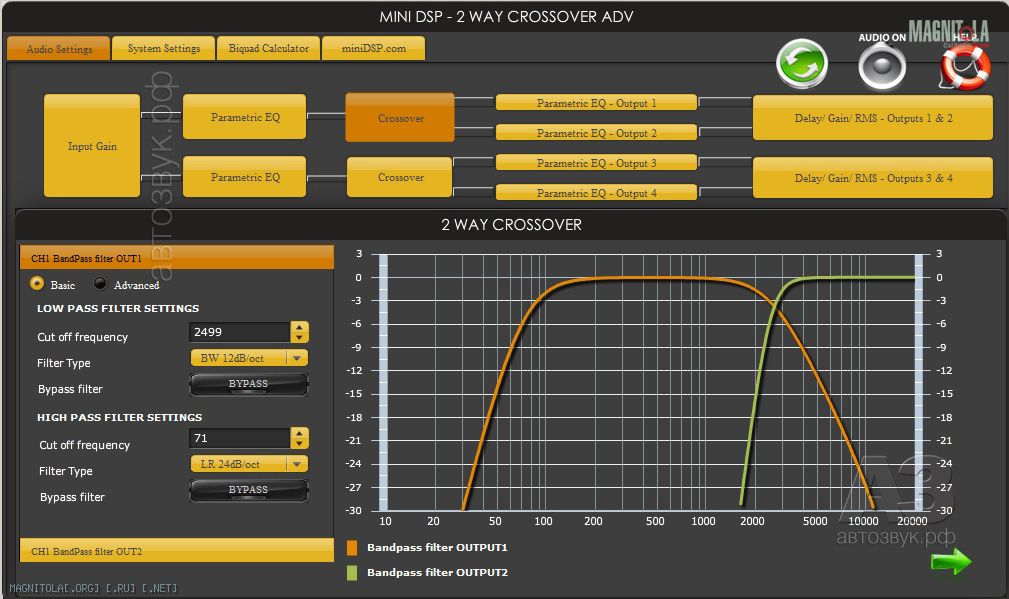The width and height of the screenshot is (1009, 599).
Task: Open Parametric EQ - Output 2
Action: (597, 133)
